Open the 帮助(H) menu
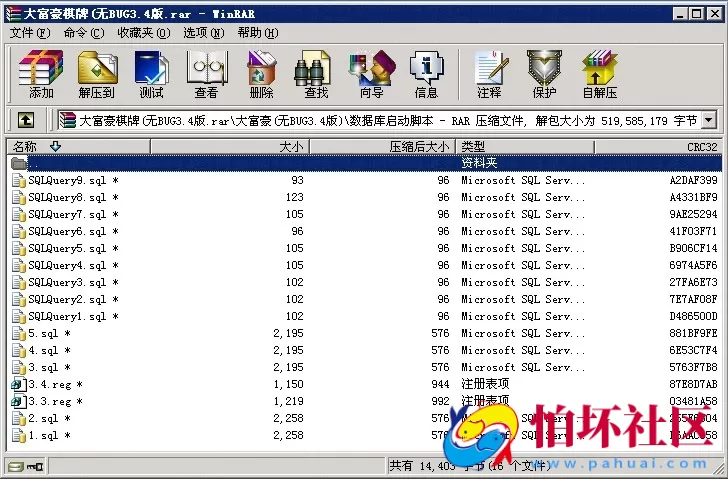 (258, 33)
